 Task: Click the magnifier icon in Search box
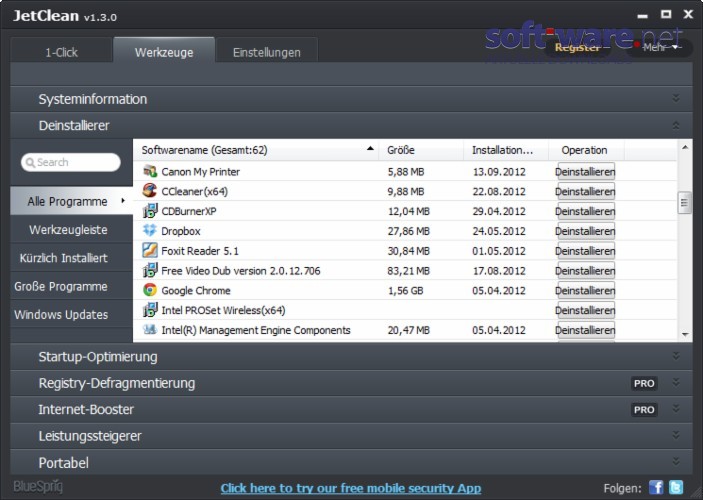pos(30,162)
